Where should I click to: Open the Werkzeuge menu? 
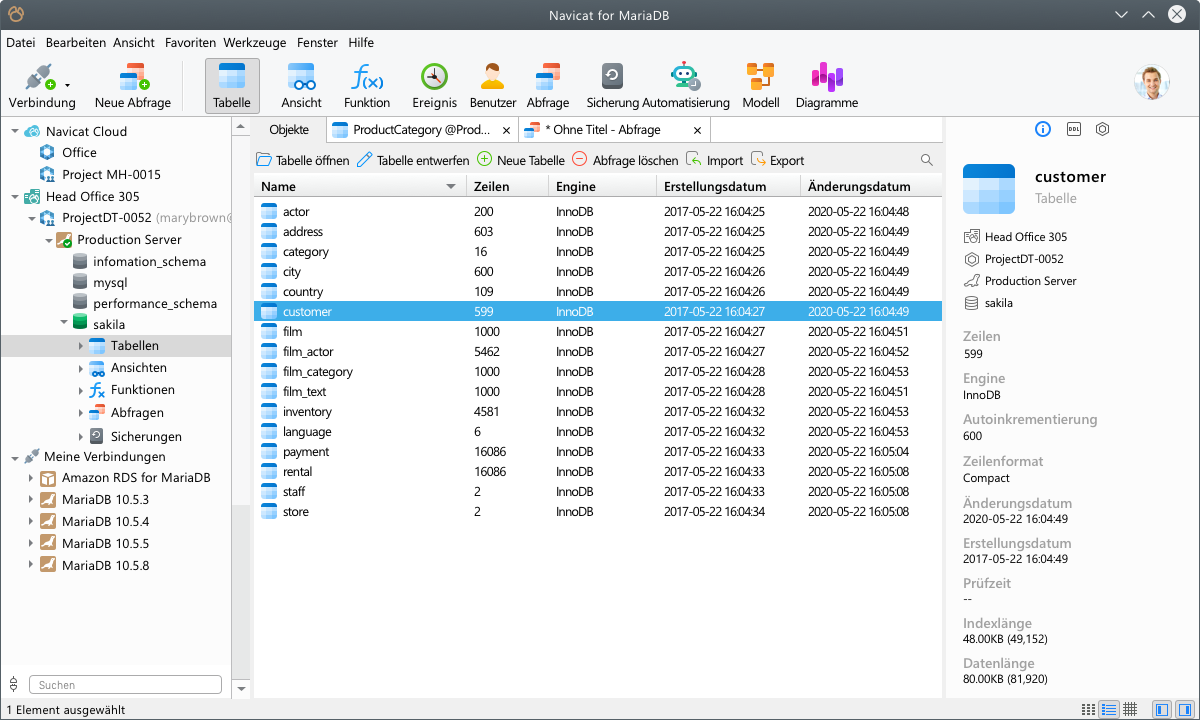point(255,43)
